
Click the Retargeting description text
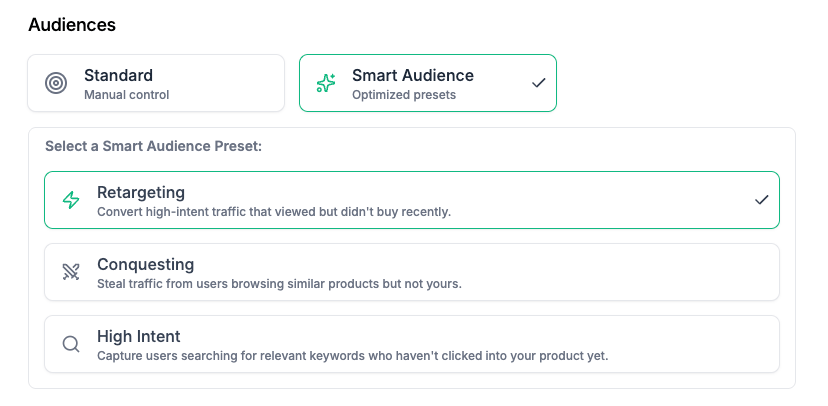274,212
